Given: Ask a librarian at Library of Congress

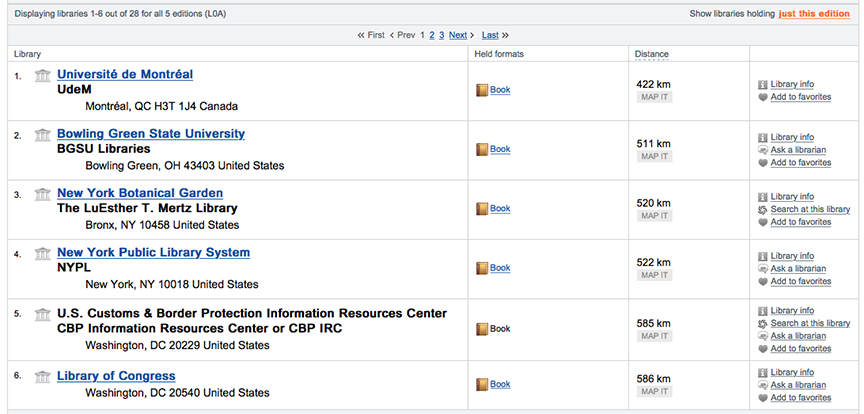Looking at the screenshot, I should [x=798, y=385].
